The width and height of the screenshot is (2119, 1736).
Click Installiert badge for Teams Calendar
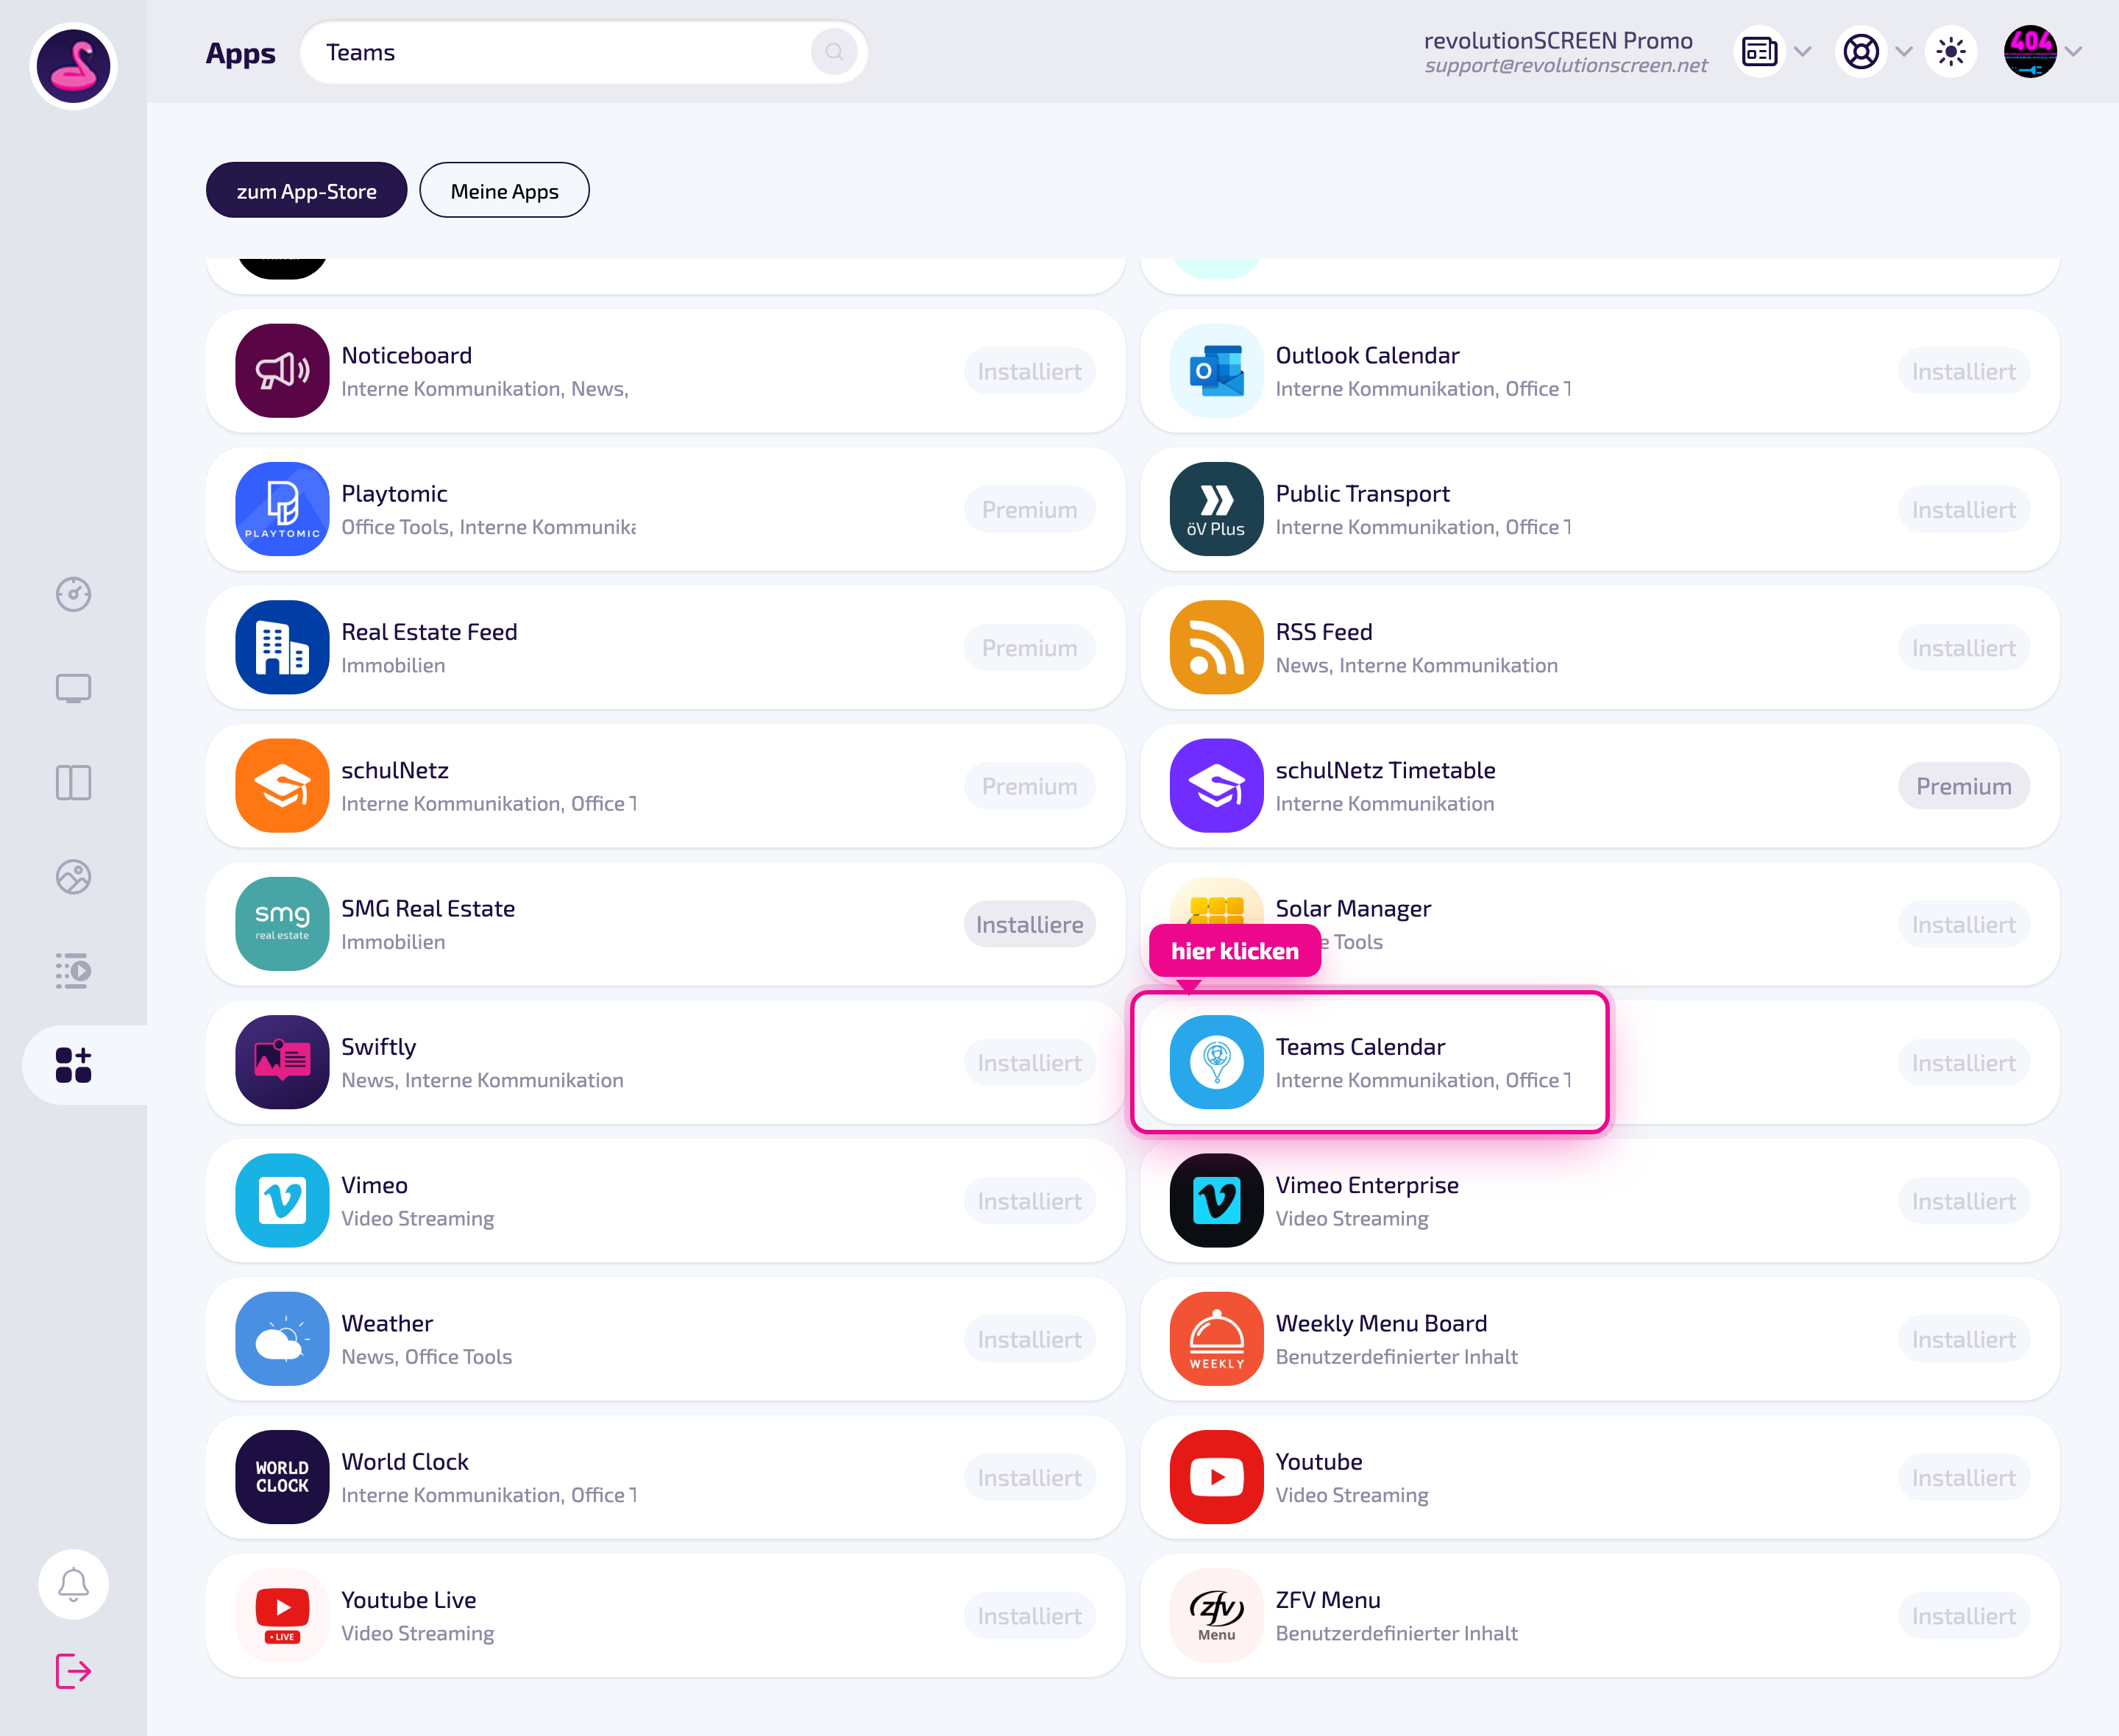point(1963,1062)
